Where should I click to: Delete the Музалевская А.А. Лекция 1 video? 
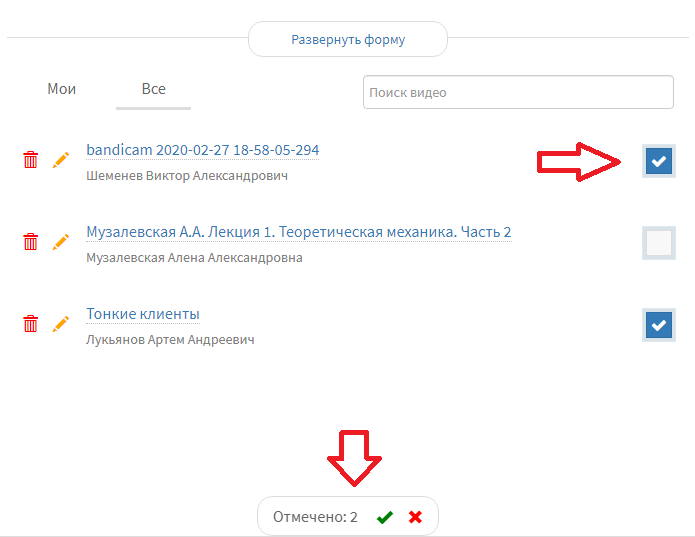click(31, 241)
